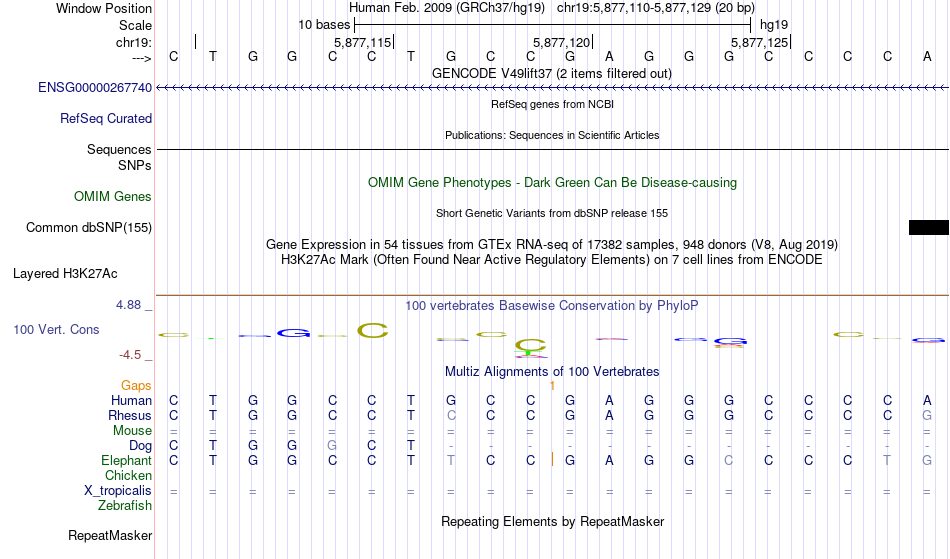950x559 pixels.
Task: Select the Dog alignment row label
Action: click(x=140, y=446)
